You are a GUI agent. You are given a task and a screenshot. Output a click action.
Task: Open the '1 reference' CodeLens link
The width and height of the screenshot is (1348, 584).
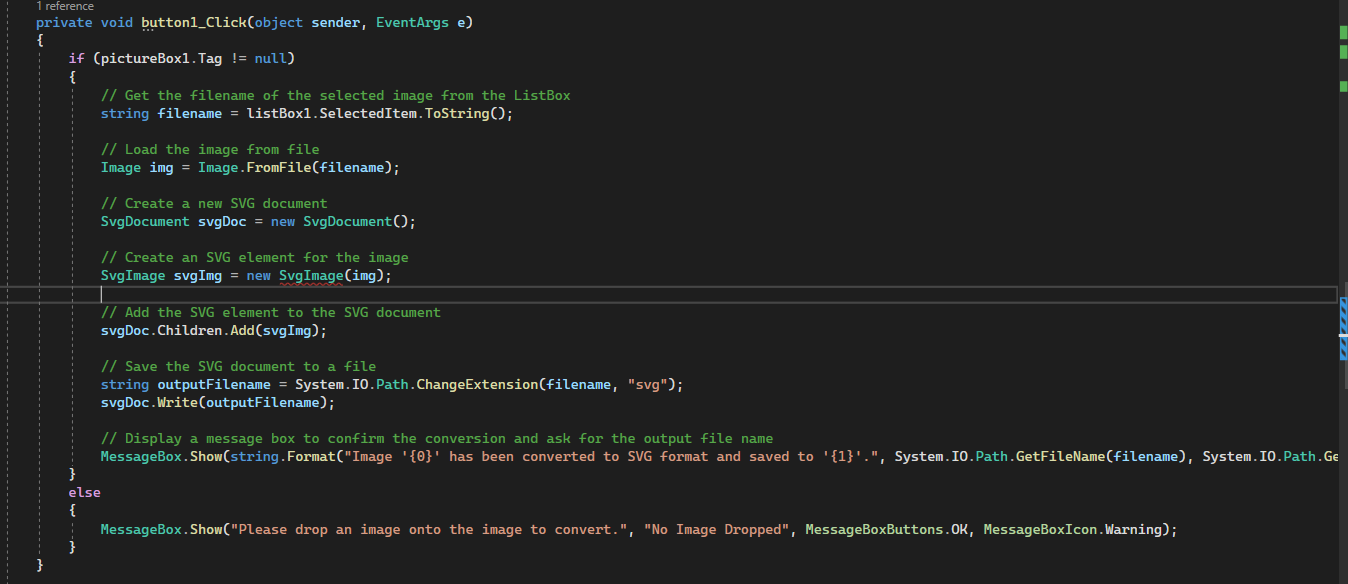coord(65,6)
